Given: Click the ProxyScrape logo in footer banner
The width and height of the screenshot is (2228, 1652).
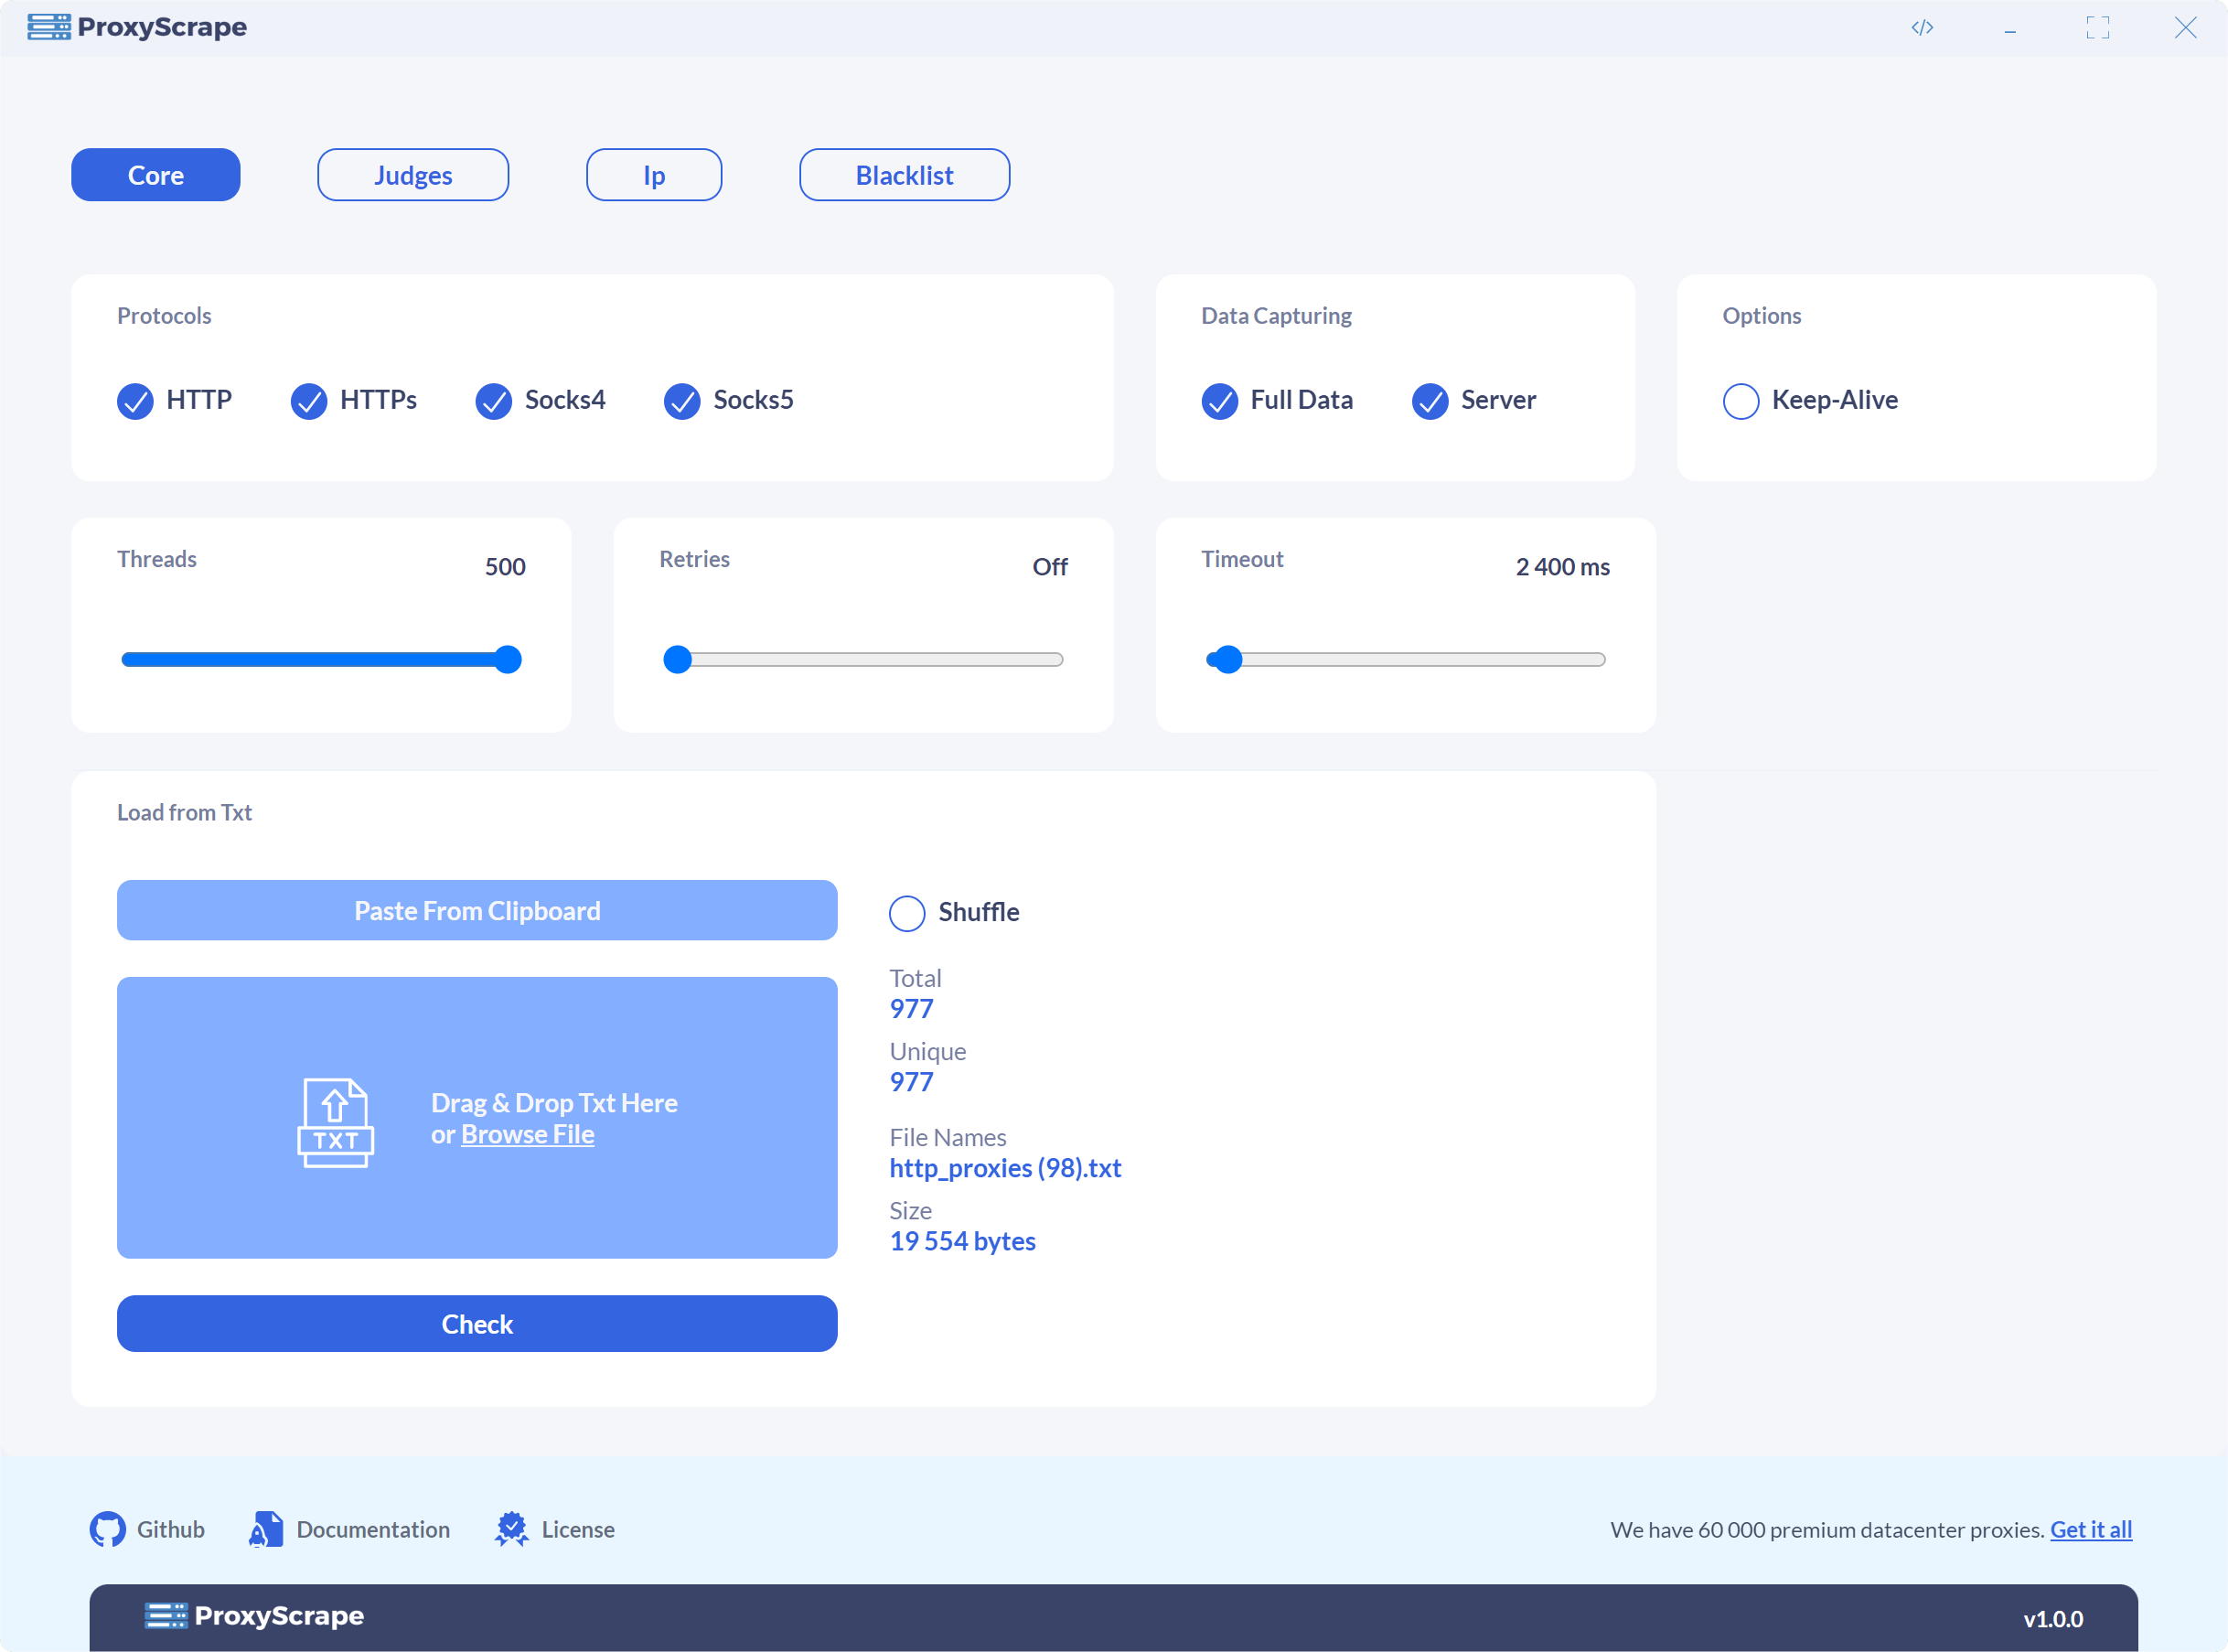Looking at the screenshot, I should pos(254,1616).
